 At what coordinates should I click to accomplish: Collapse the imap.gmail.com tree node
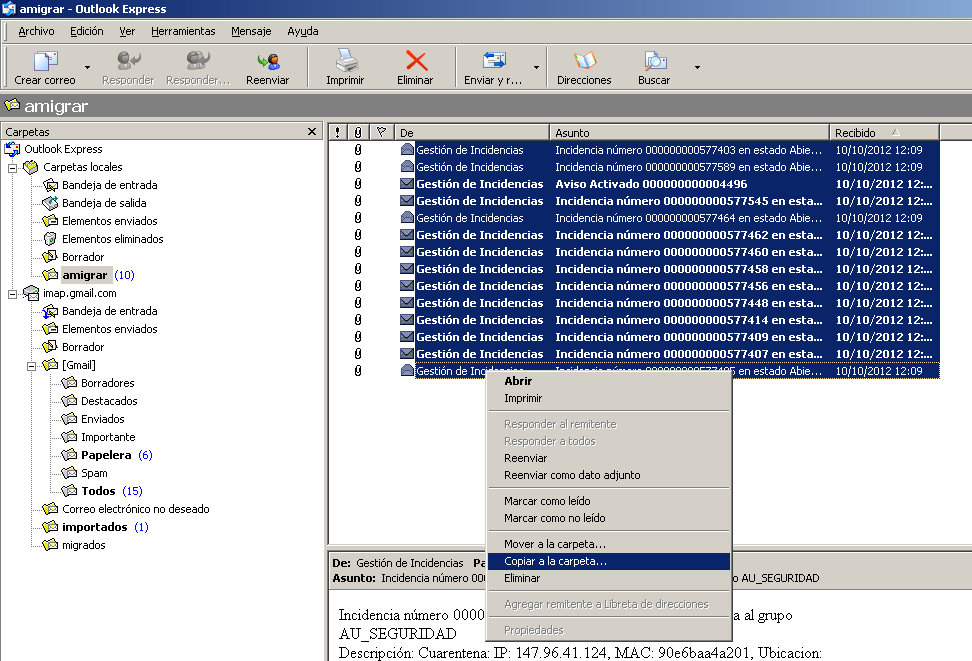coord(12,294)
